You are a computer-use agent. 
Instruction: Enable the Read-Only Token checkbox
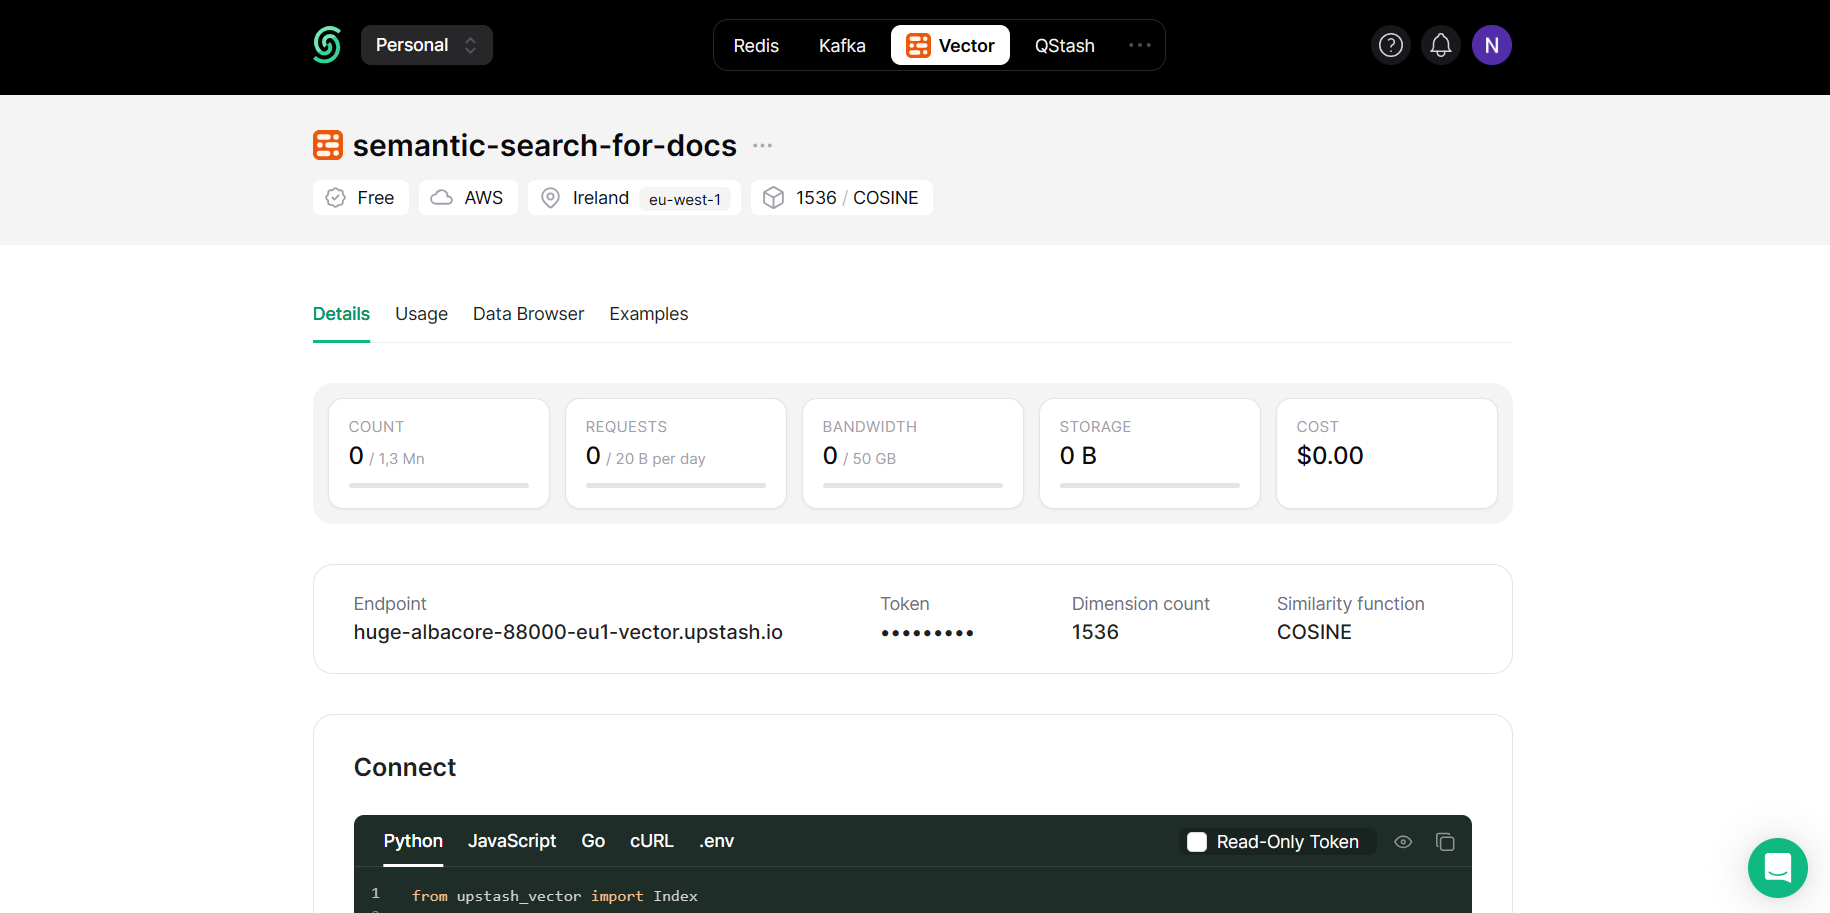(x=1197, y=842)
